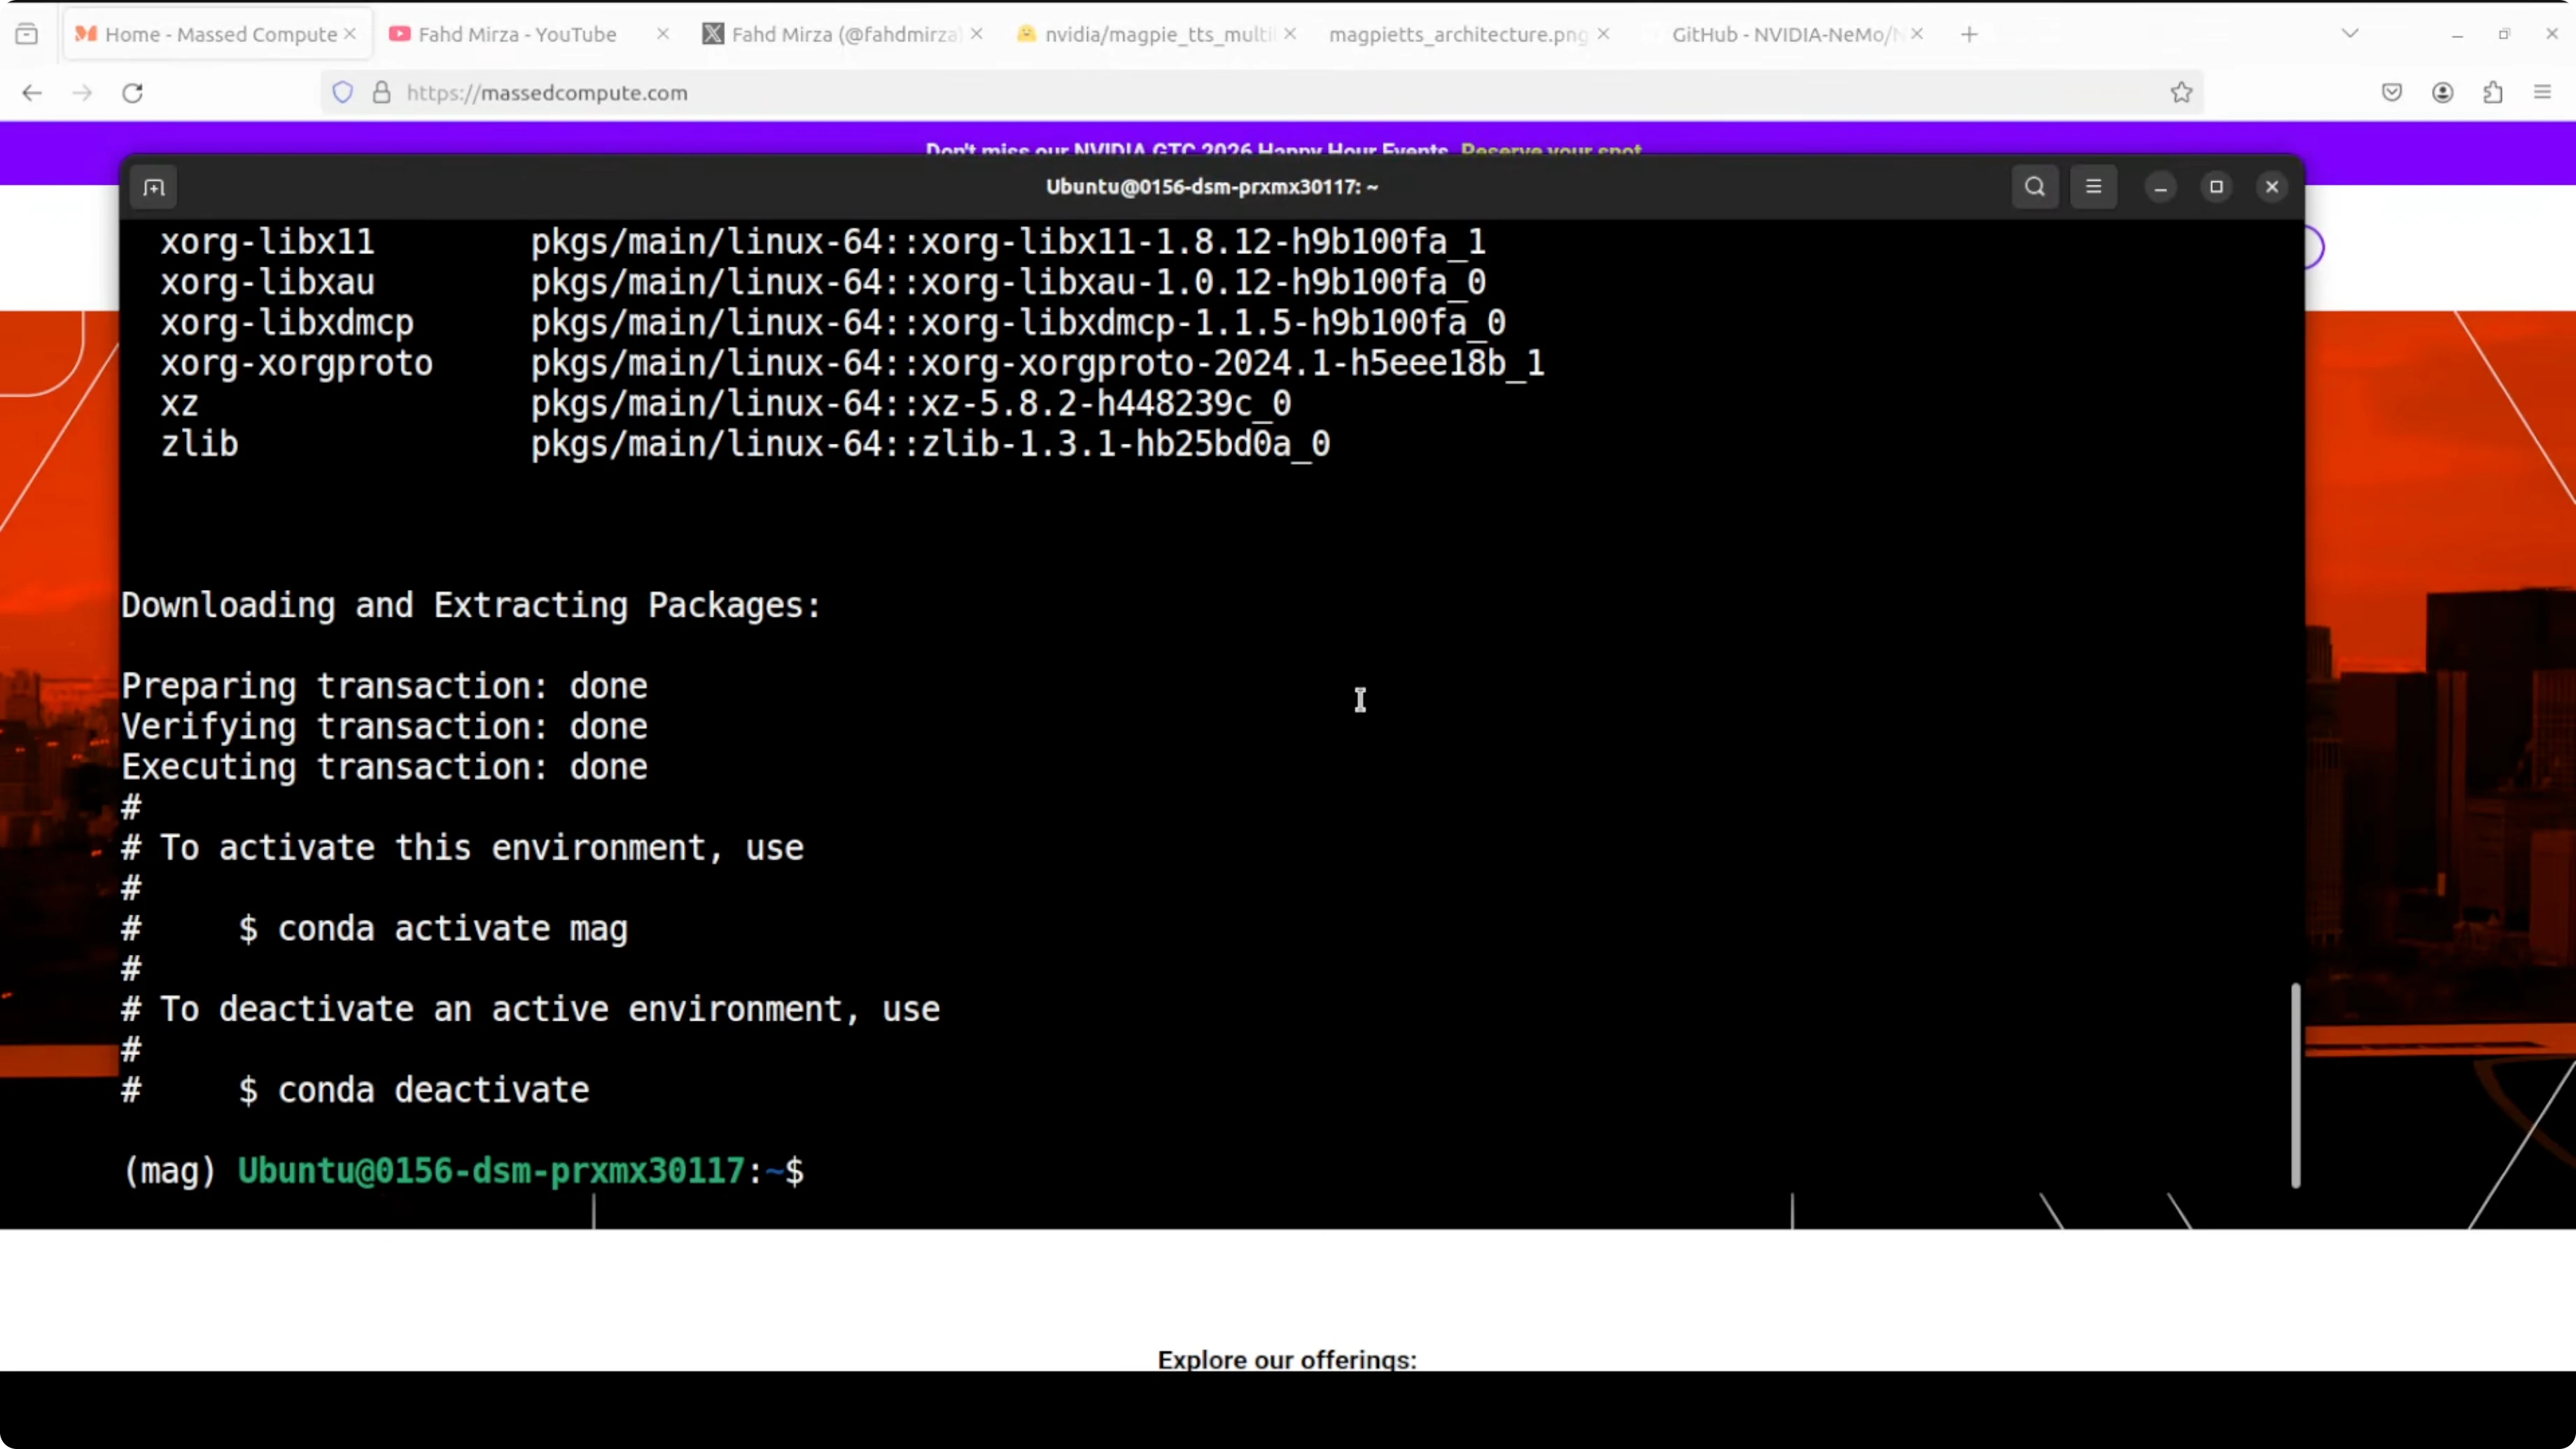Close the nvidia/magpie_tts tab

pyautogui.click(x=1290, y=34)
